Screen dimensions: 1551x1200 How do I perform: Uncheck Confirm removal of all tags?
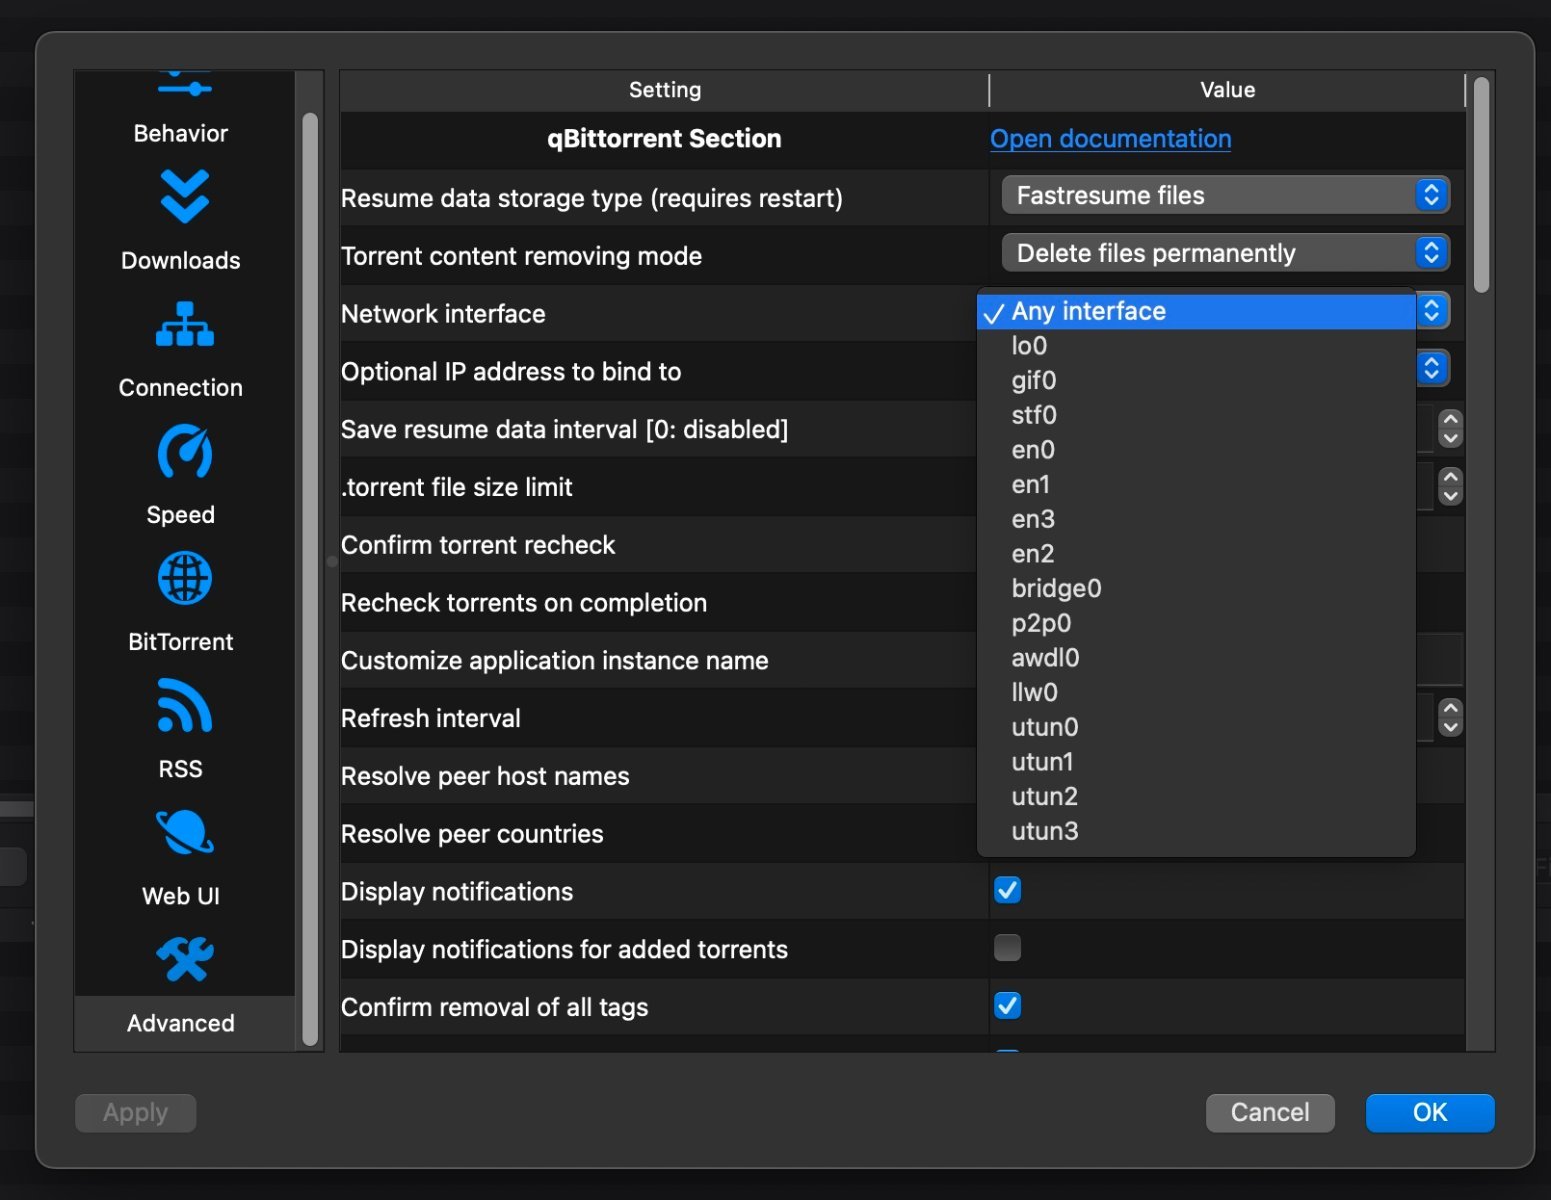(x=1007, y=1005)
